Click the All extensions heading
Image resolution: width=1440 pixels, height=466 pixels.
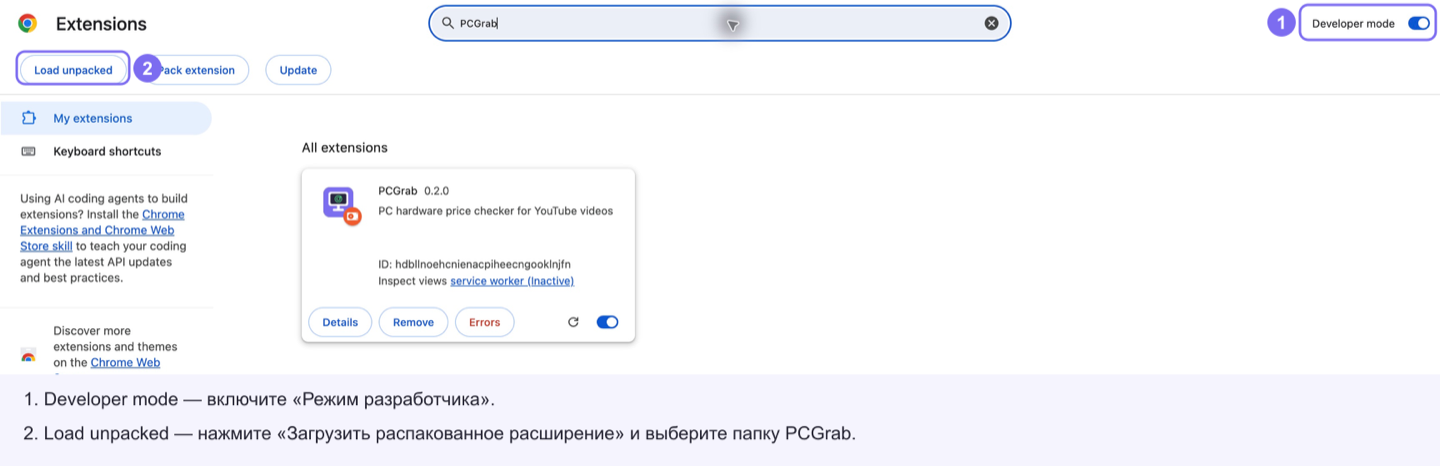(x=344, y=147)
